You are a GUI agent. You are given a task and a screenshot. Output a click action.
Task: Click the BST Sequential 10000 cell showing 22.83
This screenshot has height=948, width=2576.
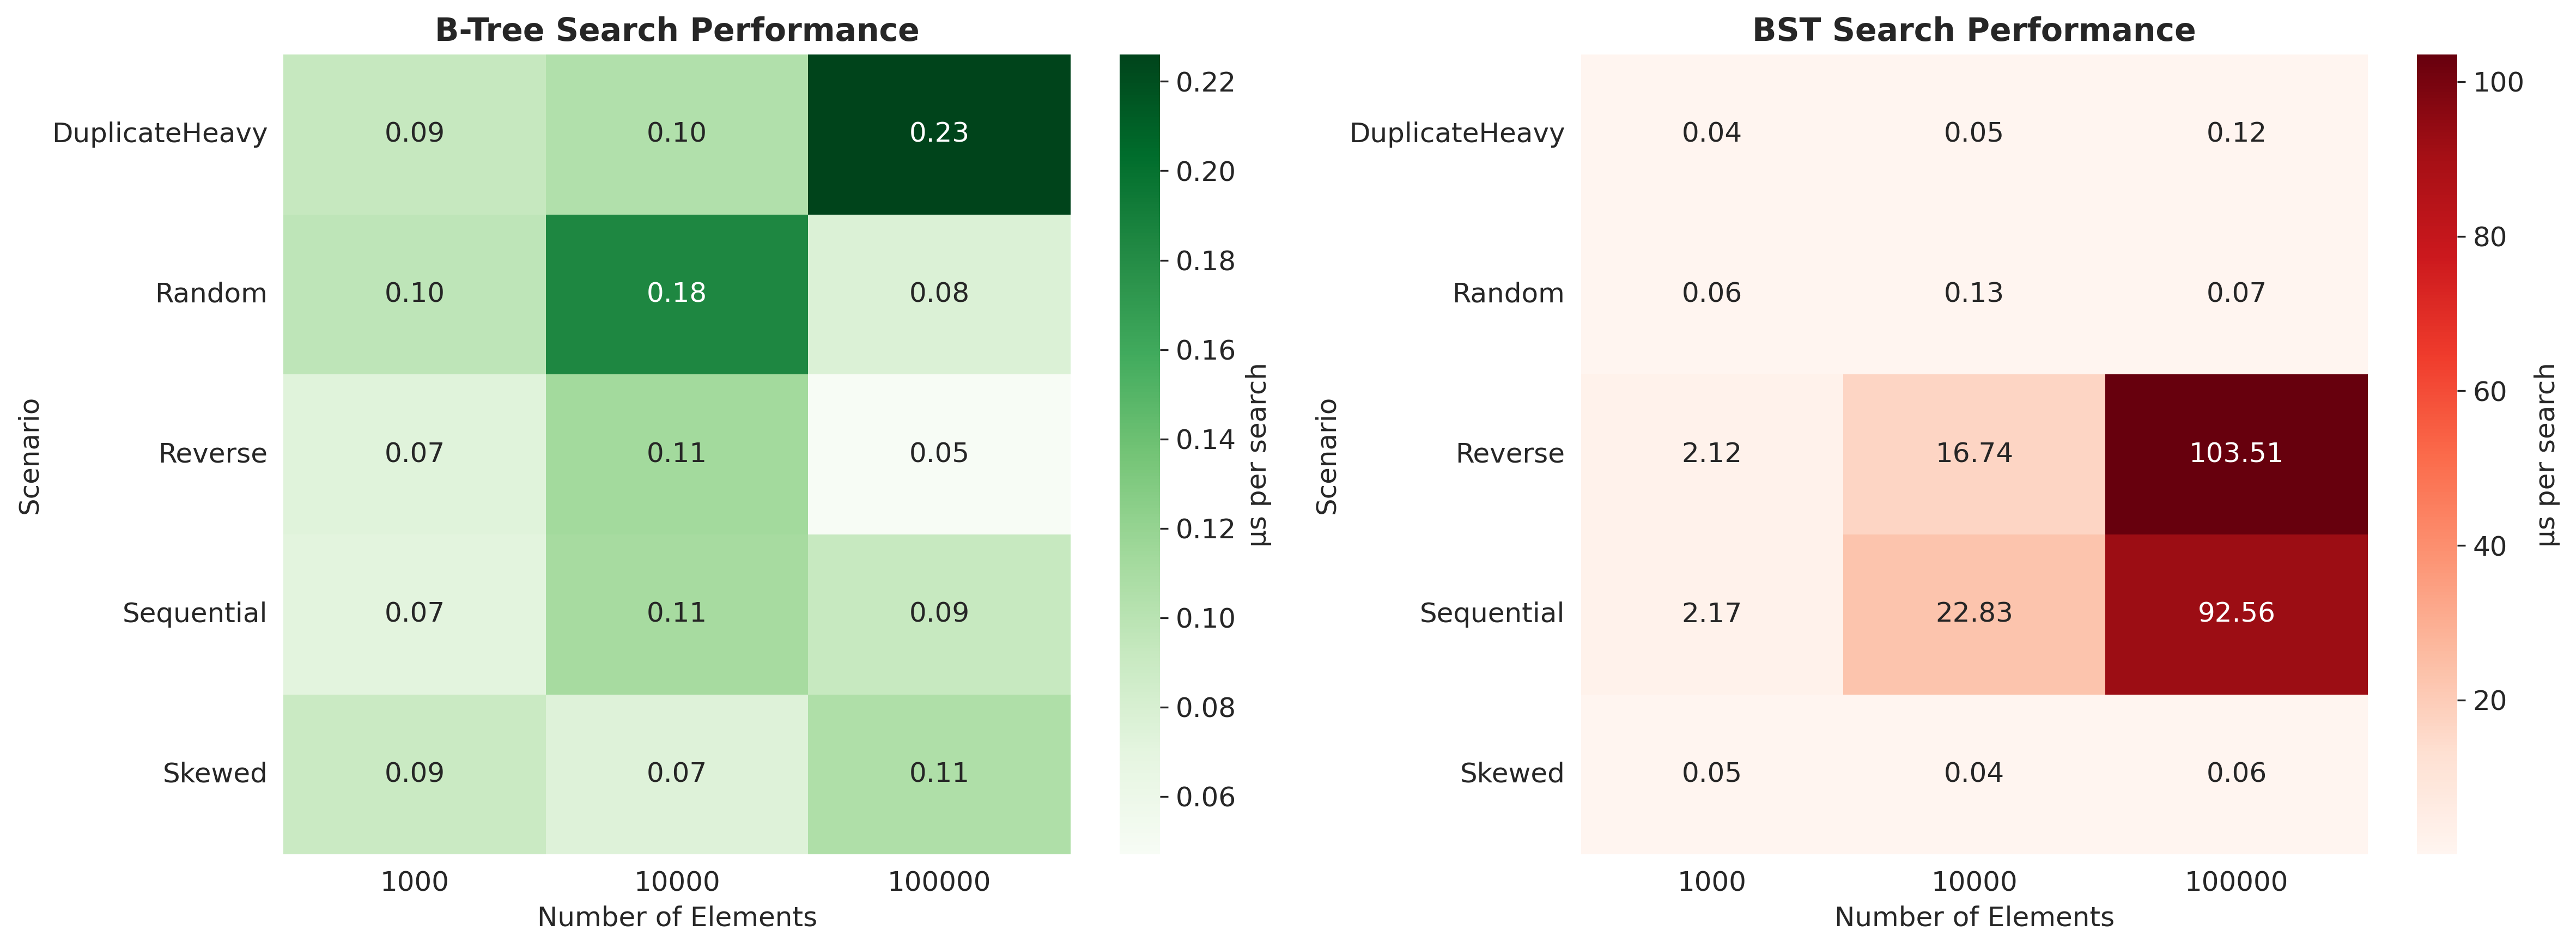click(x=1973, y=613)
